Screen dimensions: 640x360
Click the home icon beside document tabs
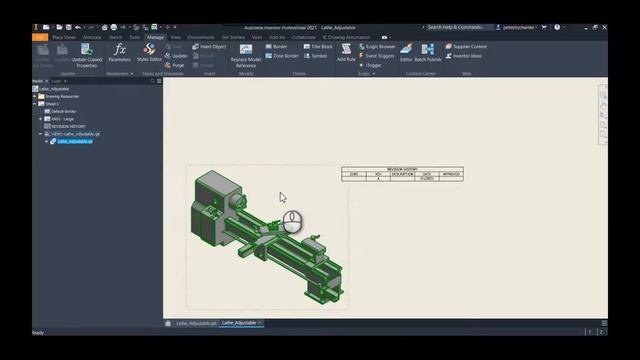168,323
